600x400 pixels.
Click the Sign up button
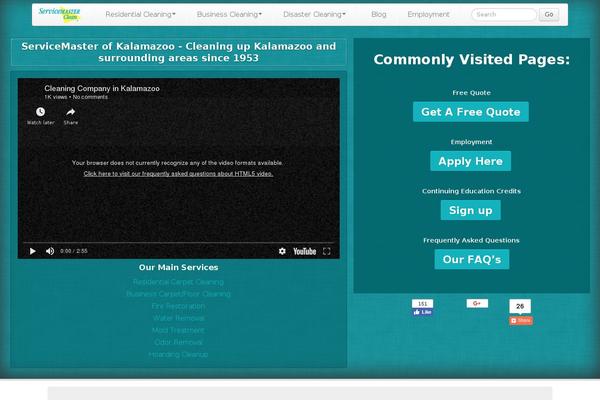(470, 210)
